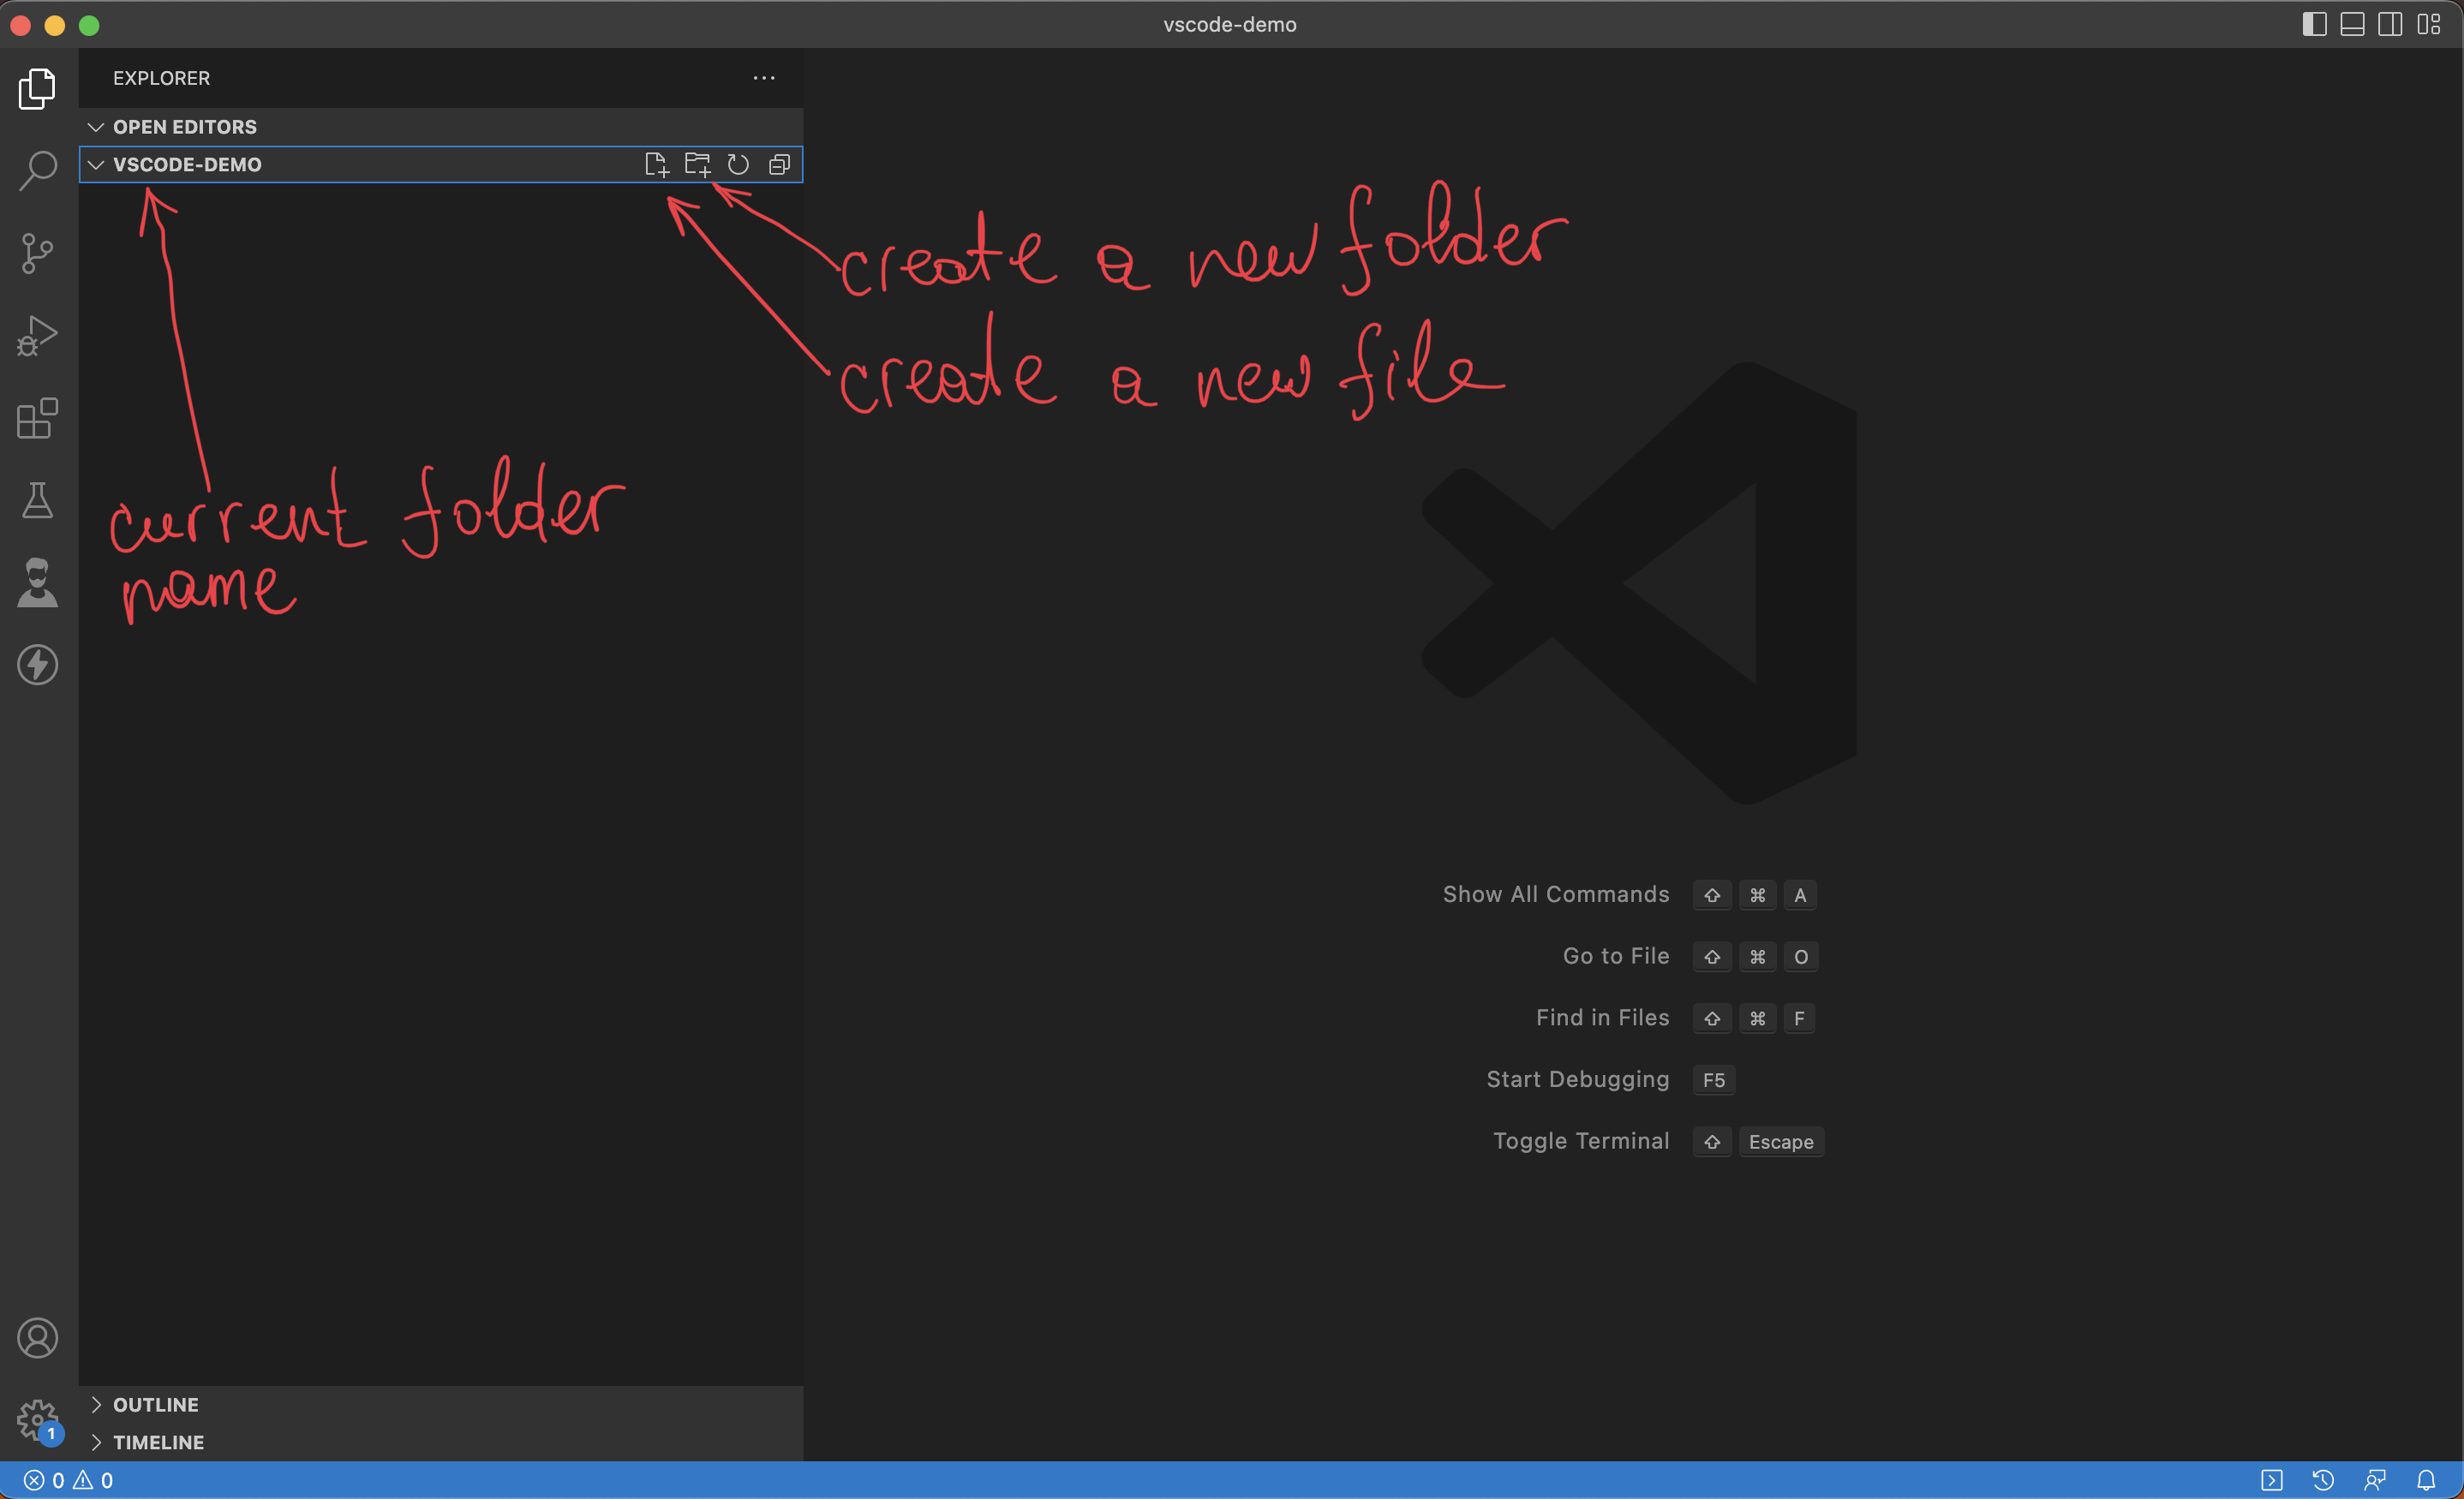
Task: Open notifications via the bell icon
Action: 2429,1480
